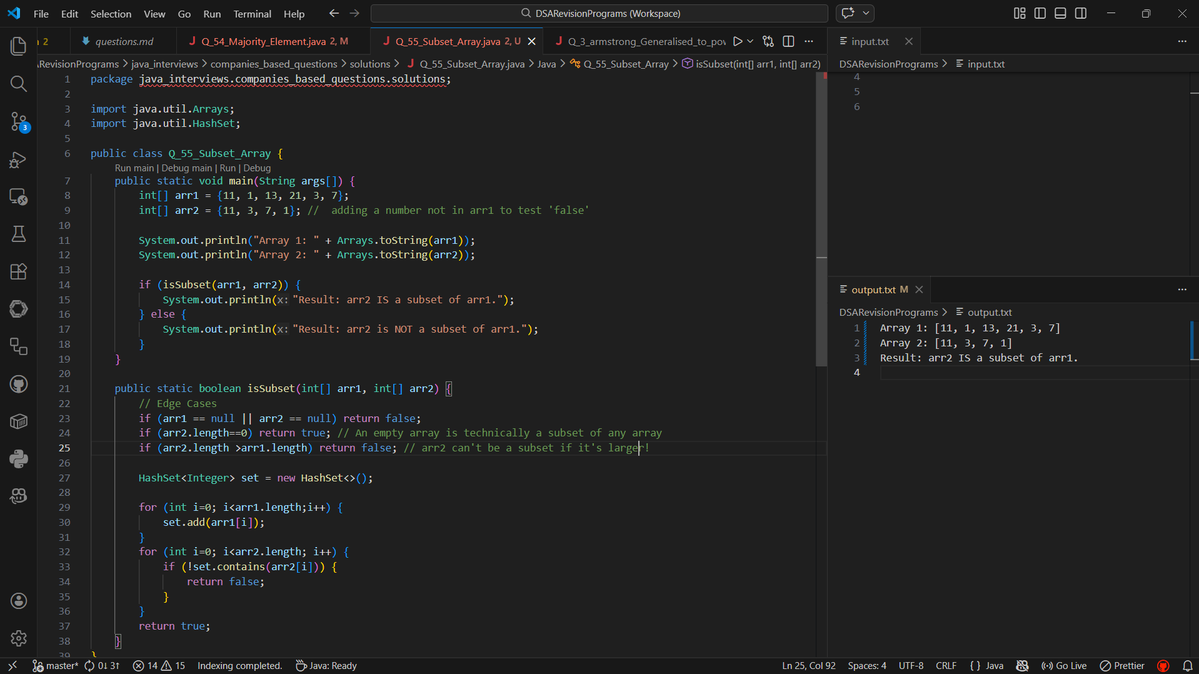Viewport: 1199px width, 674px height.
Task: Toggle bottom panel visibility
Action: pos(1060,13)
